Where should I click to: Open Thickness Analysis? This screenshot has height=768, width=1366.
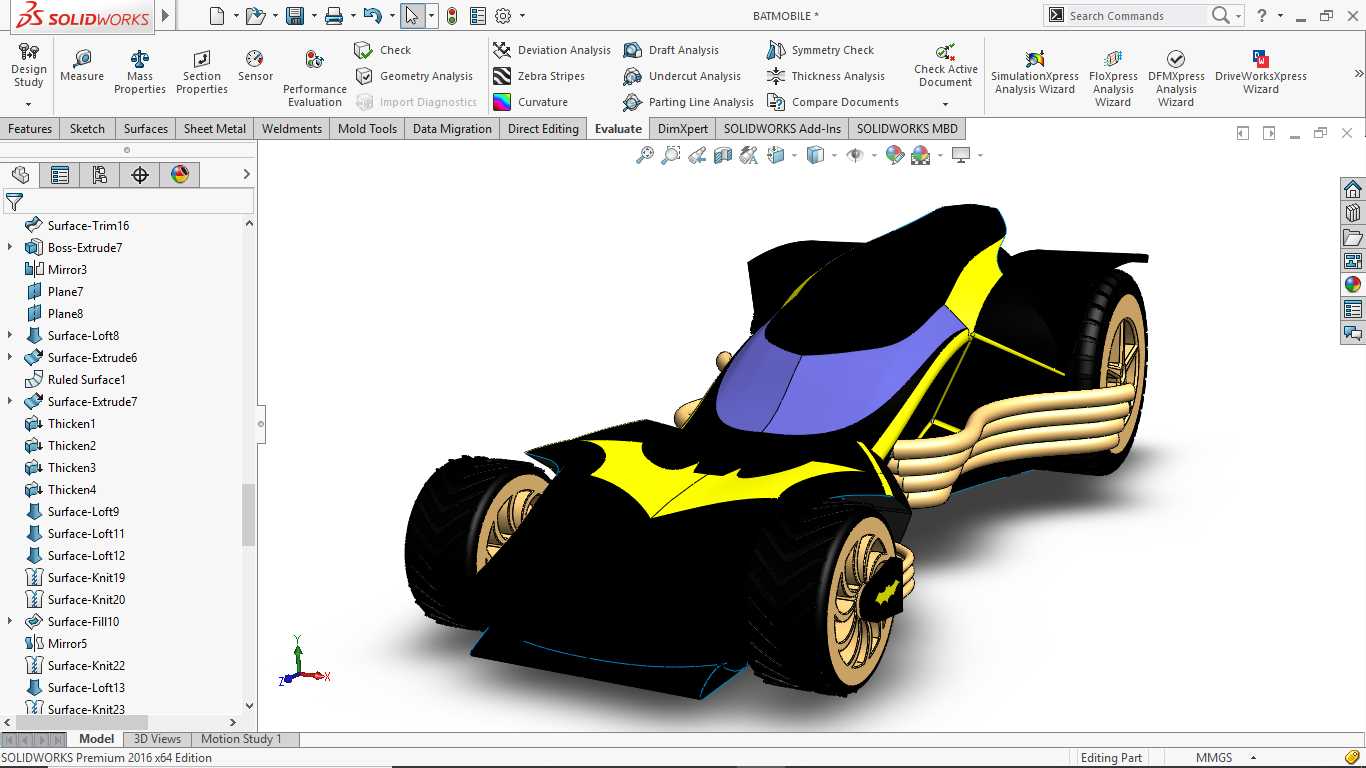point(825,76)
